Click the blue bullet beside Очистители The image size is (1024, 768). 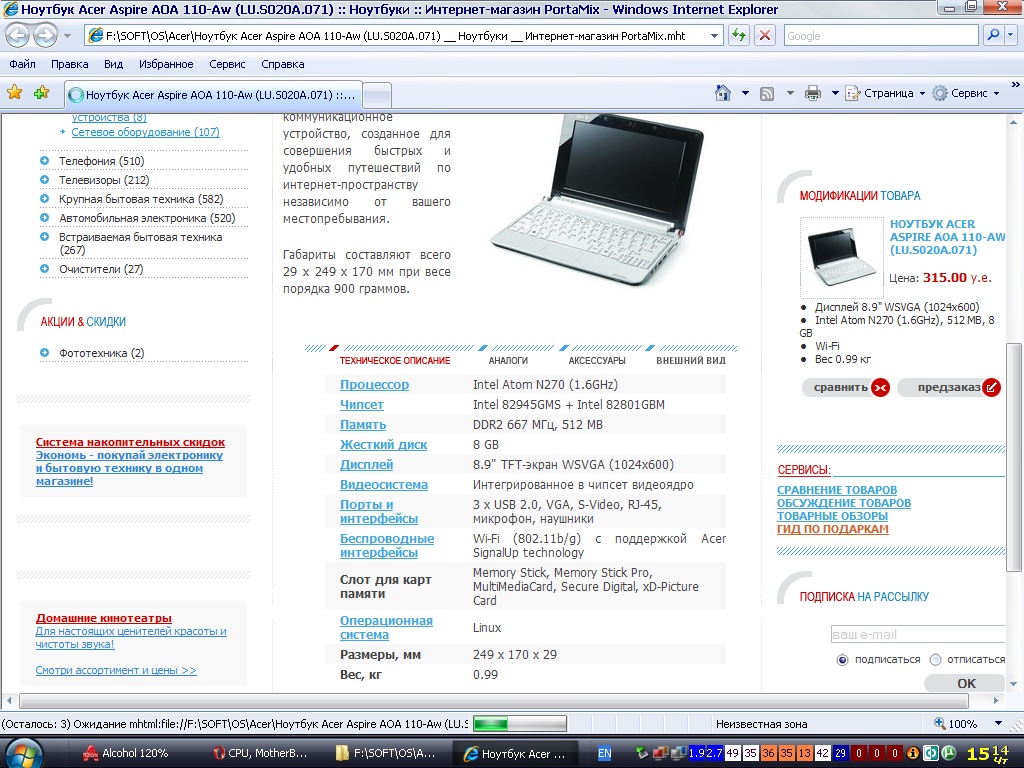coord(44,268)
